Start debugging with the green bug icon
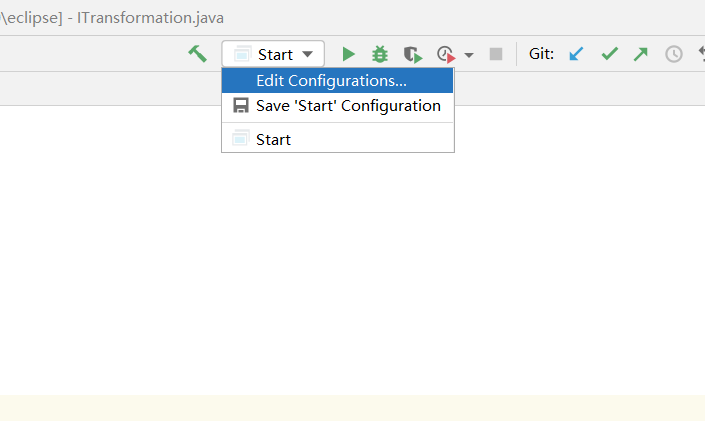 coord(380,54)
